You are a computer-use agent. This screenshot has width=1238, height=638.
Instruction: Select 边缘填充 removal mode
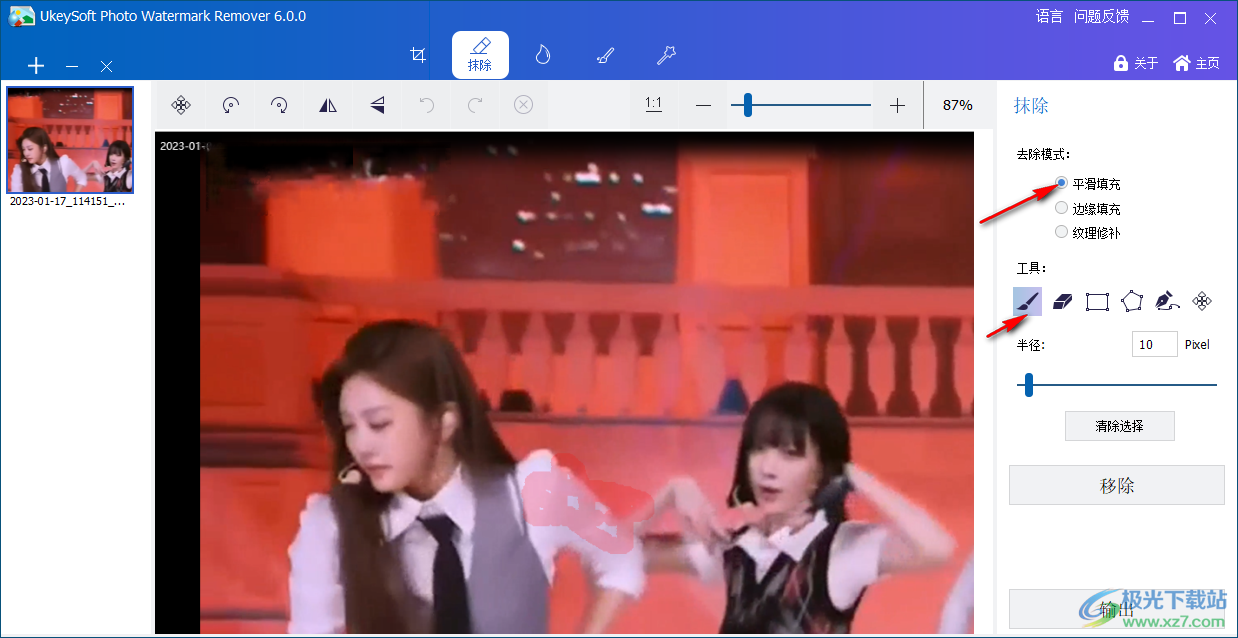point(1088,209)
